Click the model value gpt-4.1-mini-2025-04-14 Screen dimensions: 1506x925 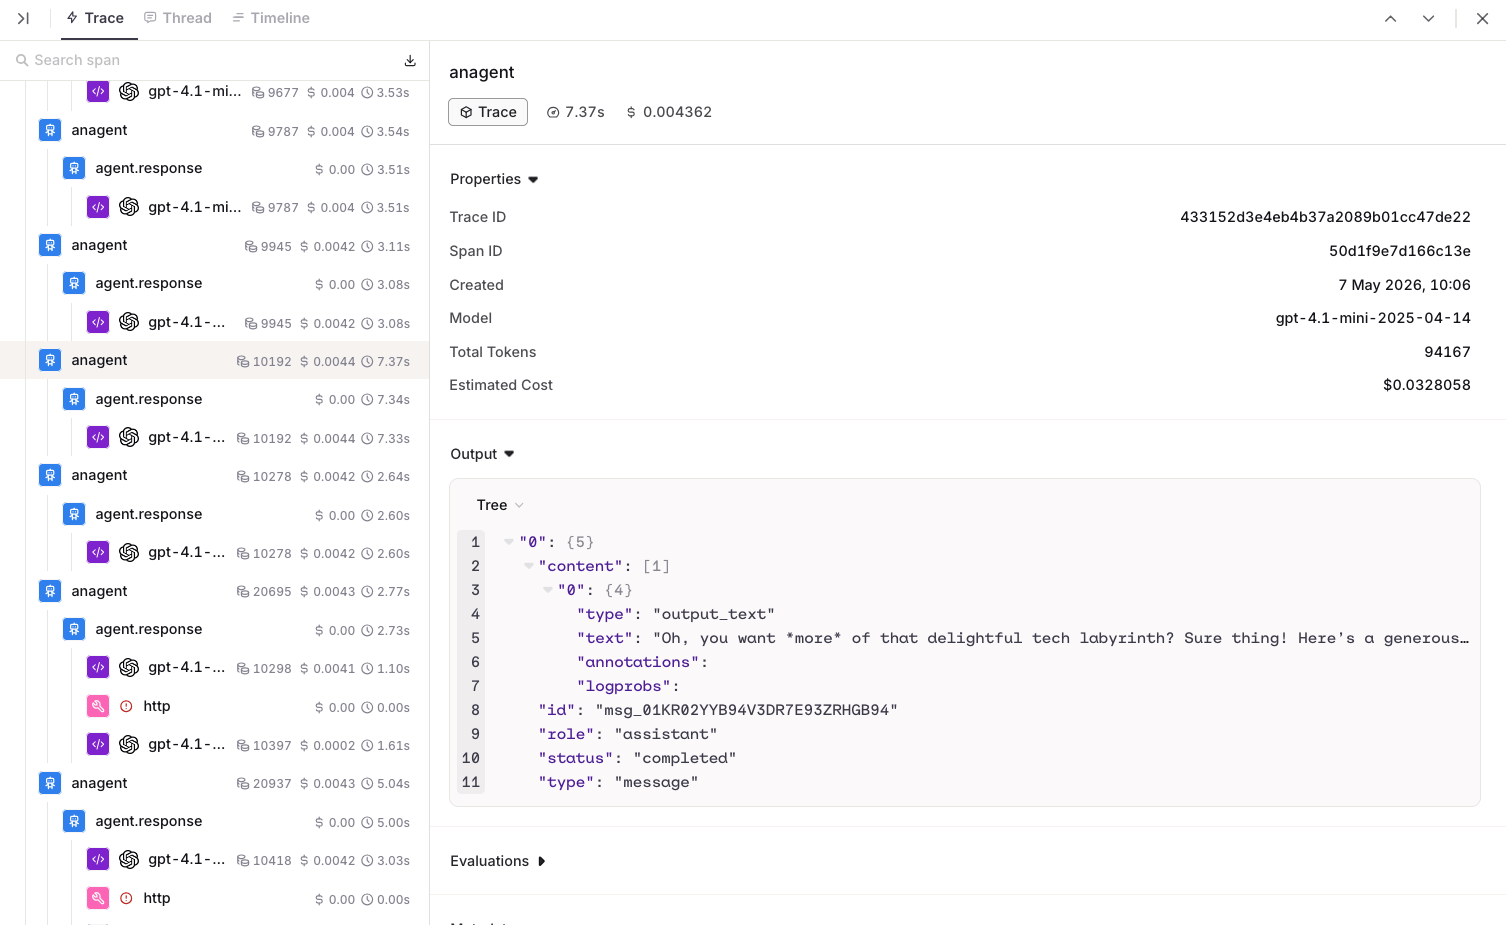[x=1373, y=318]
